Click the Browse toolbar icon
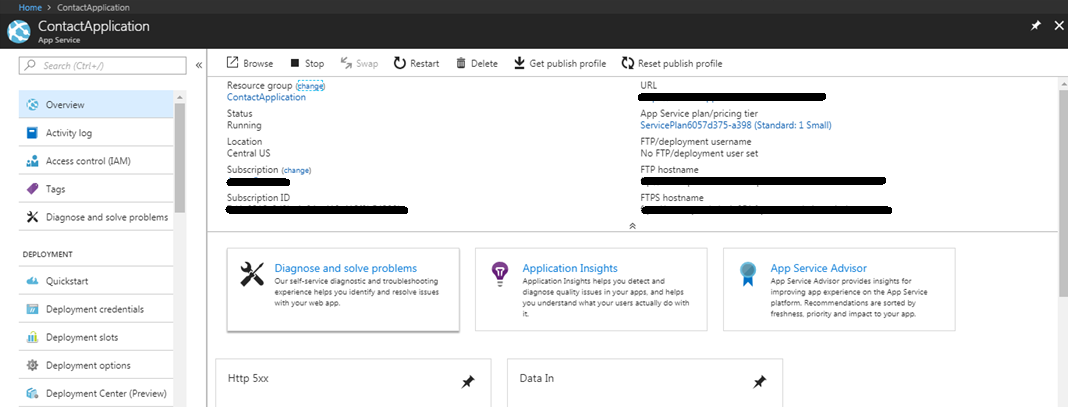Image resolution: width=1068 pixels, height=407 pixels. tap(232, 63)
